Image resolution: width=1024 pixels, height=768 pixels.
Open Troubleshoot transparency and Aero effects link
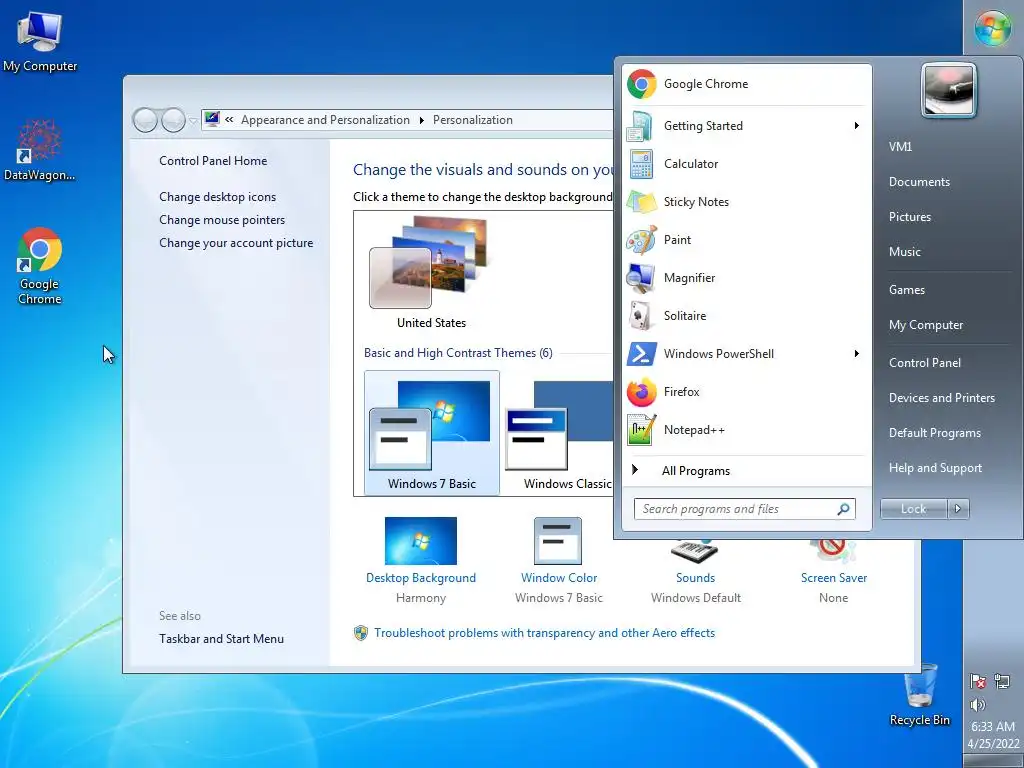tap(544, 633)
